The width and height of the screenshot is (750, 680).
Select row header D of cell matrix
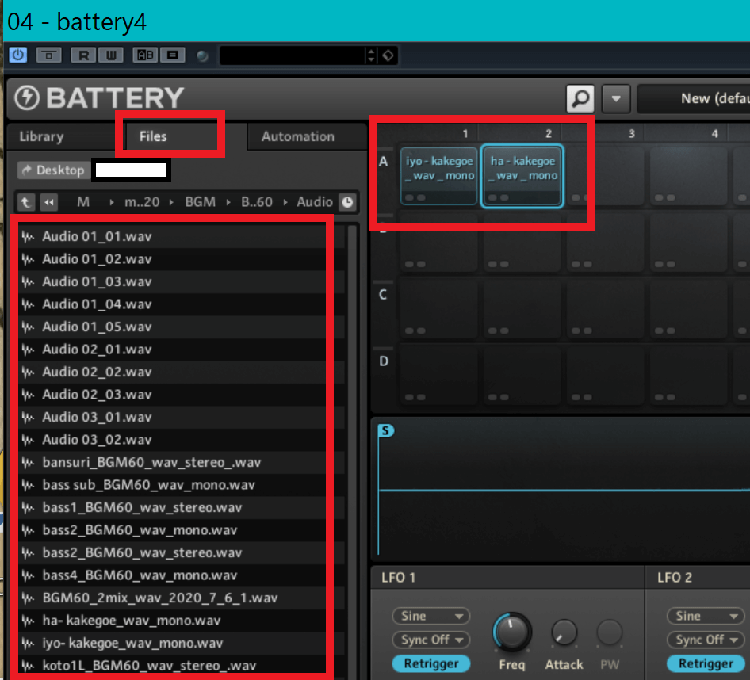point(384,361)
